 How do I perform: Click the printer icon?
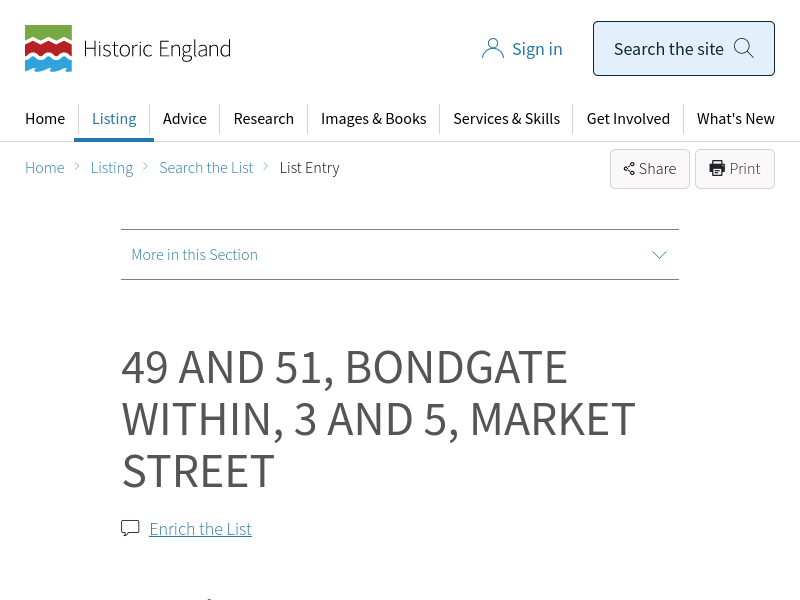coord(717,169)
